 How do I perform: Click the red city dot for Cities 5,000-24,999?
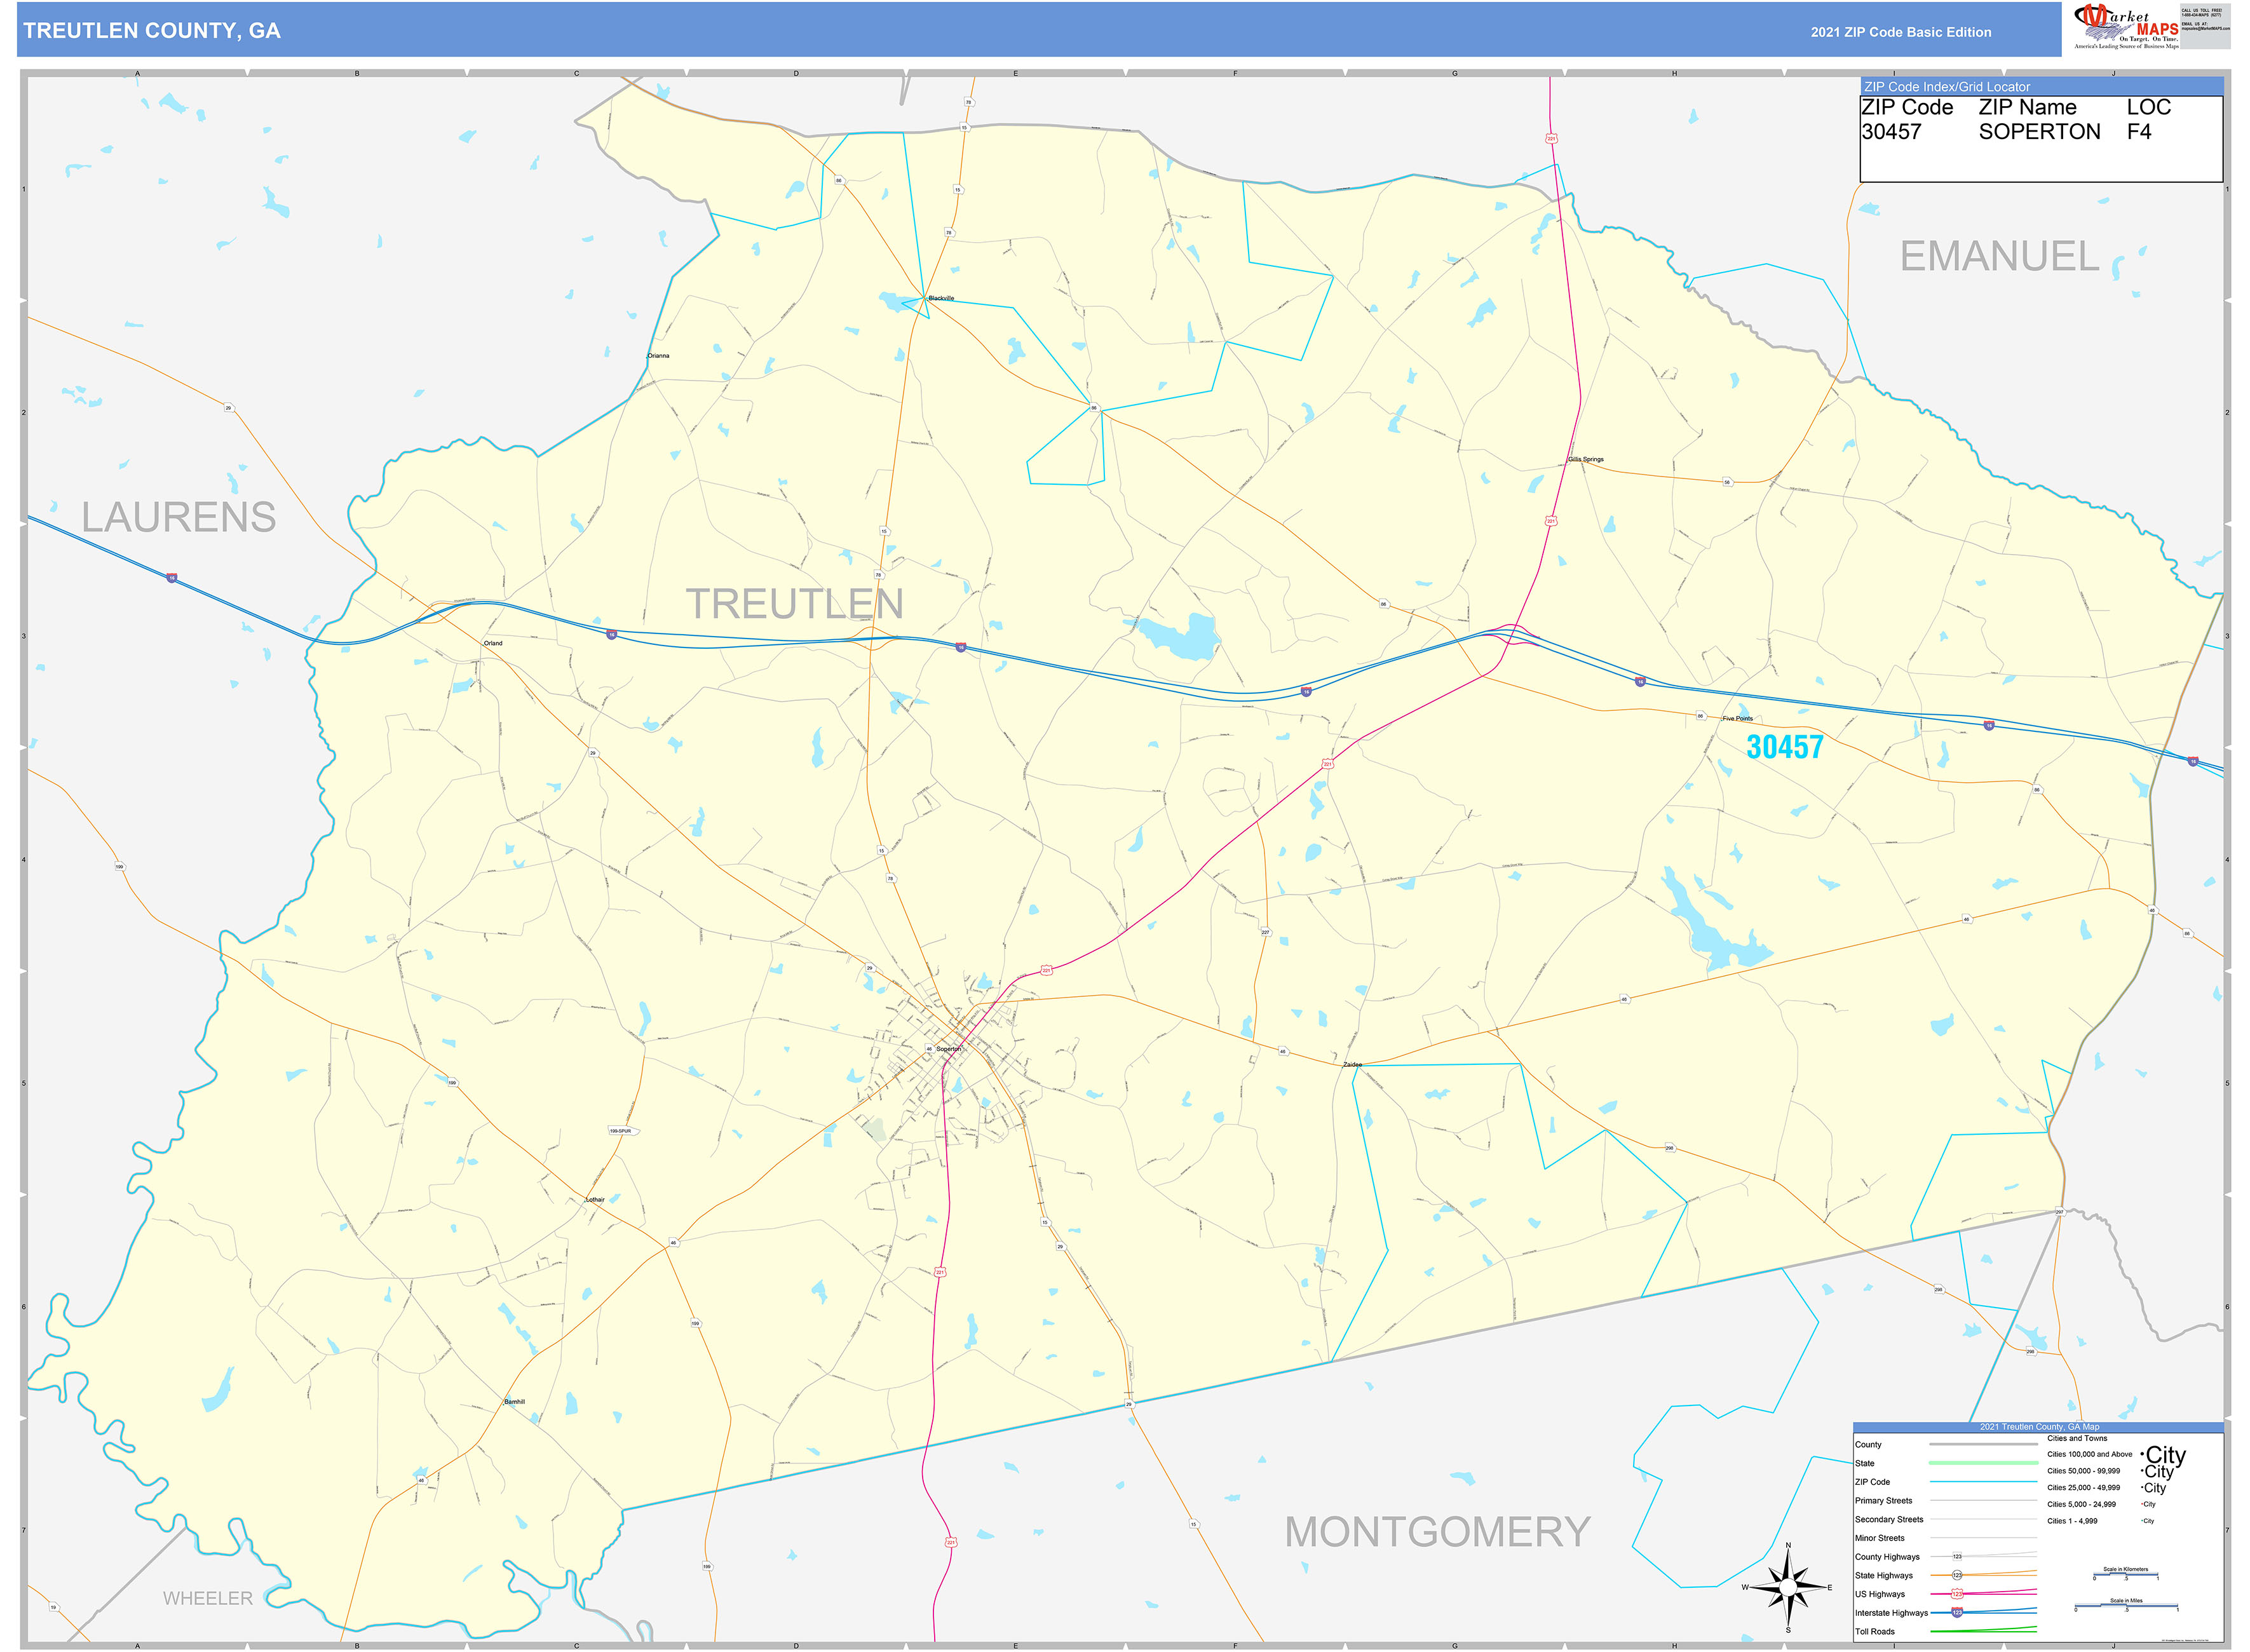(2142, 1504)
